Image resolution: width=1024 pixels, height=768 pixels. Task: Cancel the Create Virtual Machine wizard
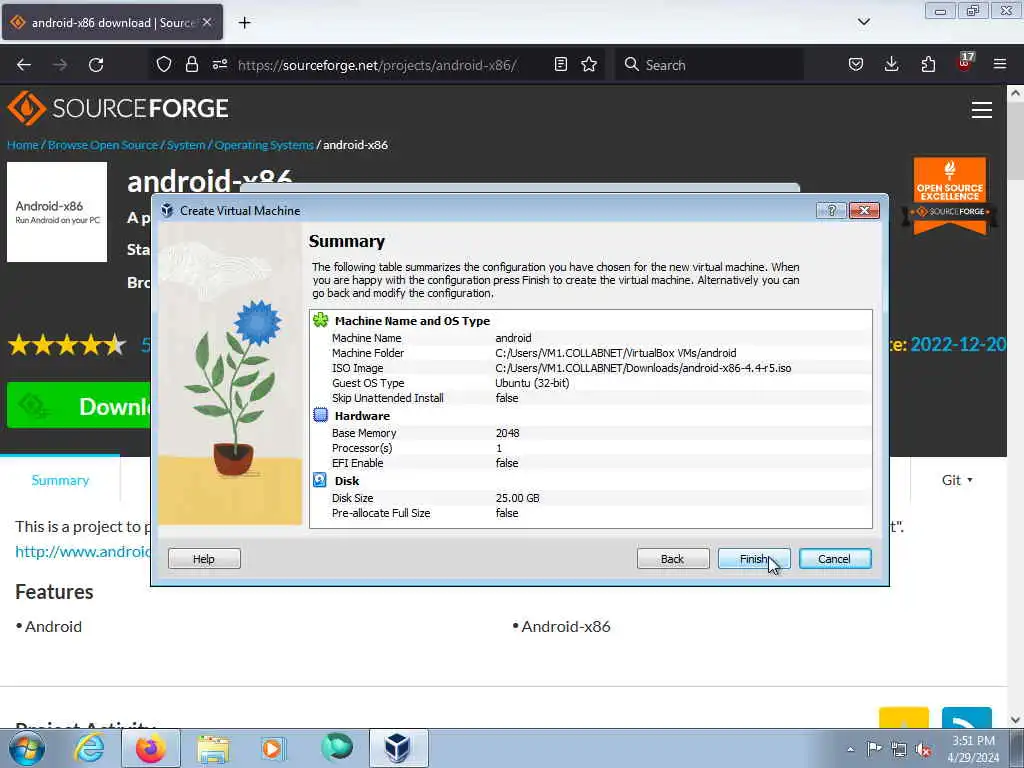coord(835,559)
